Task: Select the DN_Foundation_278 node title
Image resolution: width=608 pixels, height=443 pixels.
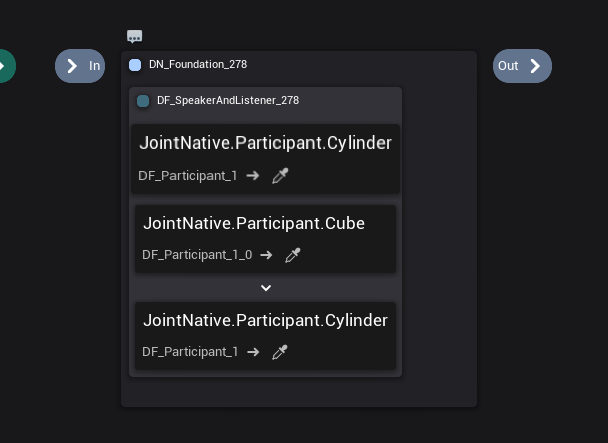Action: [x=198, y=65]
